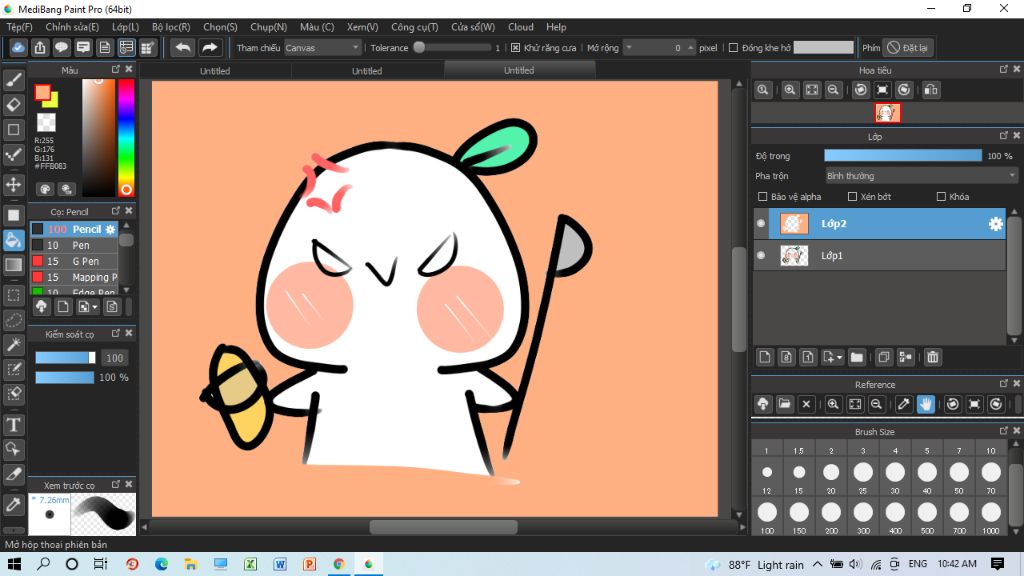Open the Pha trộn blend mode dropdown
Viewport: 1024px width, 576px height.
click(920, 176)
